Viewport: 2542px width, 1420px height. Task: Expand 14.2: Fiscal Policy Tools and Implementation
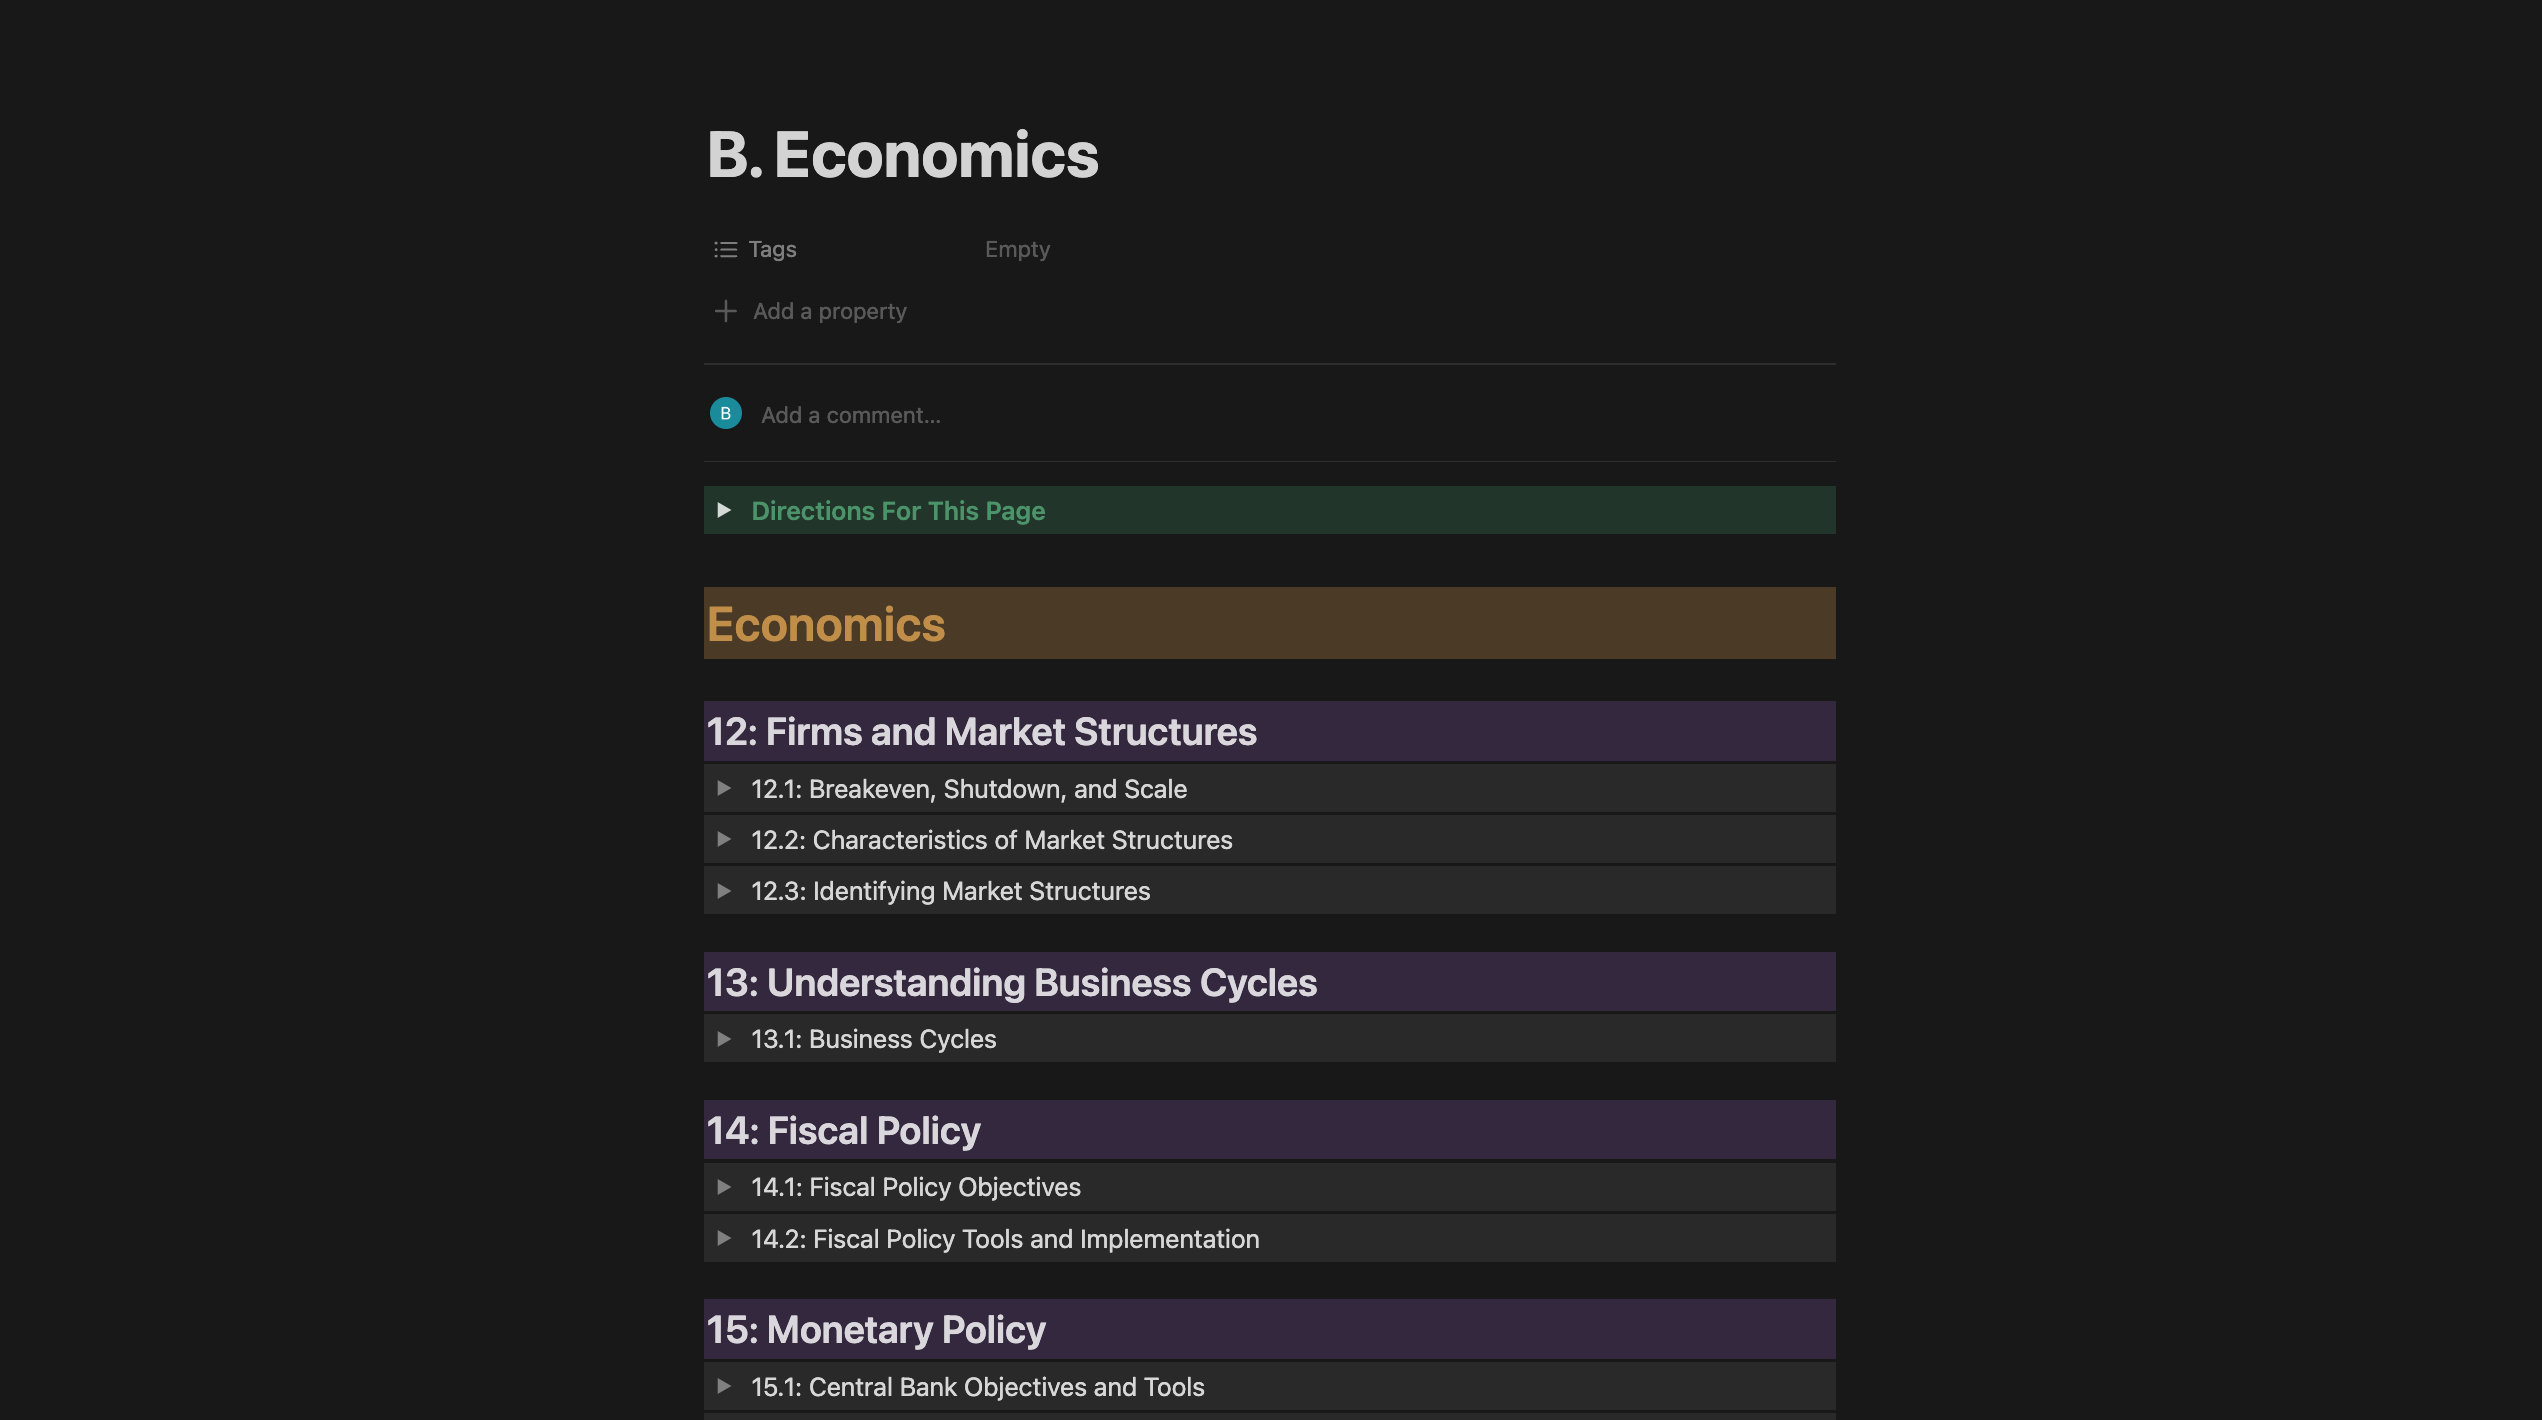tap(724, 1239)
